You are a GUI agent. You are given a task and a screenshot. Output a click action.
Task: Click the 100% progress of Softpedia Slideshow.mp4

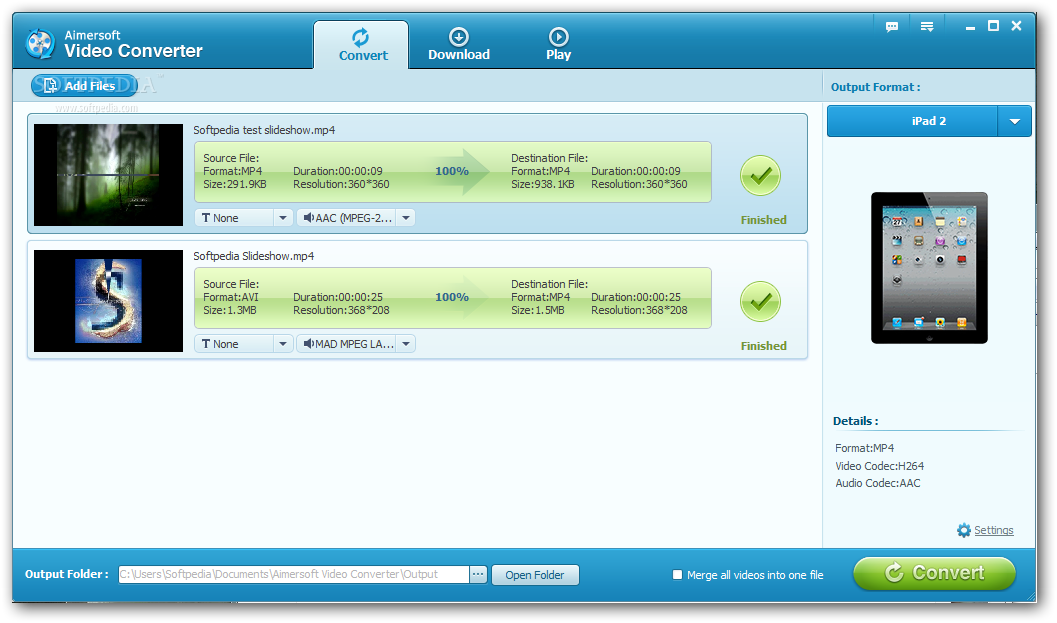click(452, 297)
